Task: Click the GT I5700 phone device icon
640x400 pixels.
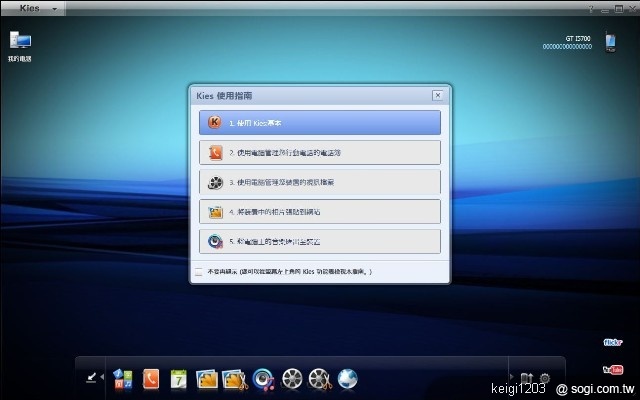Action: click(608, 43)
